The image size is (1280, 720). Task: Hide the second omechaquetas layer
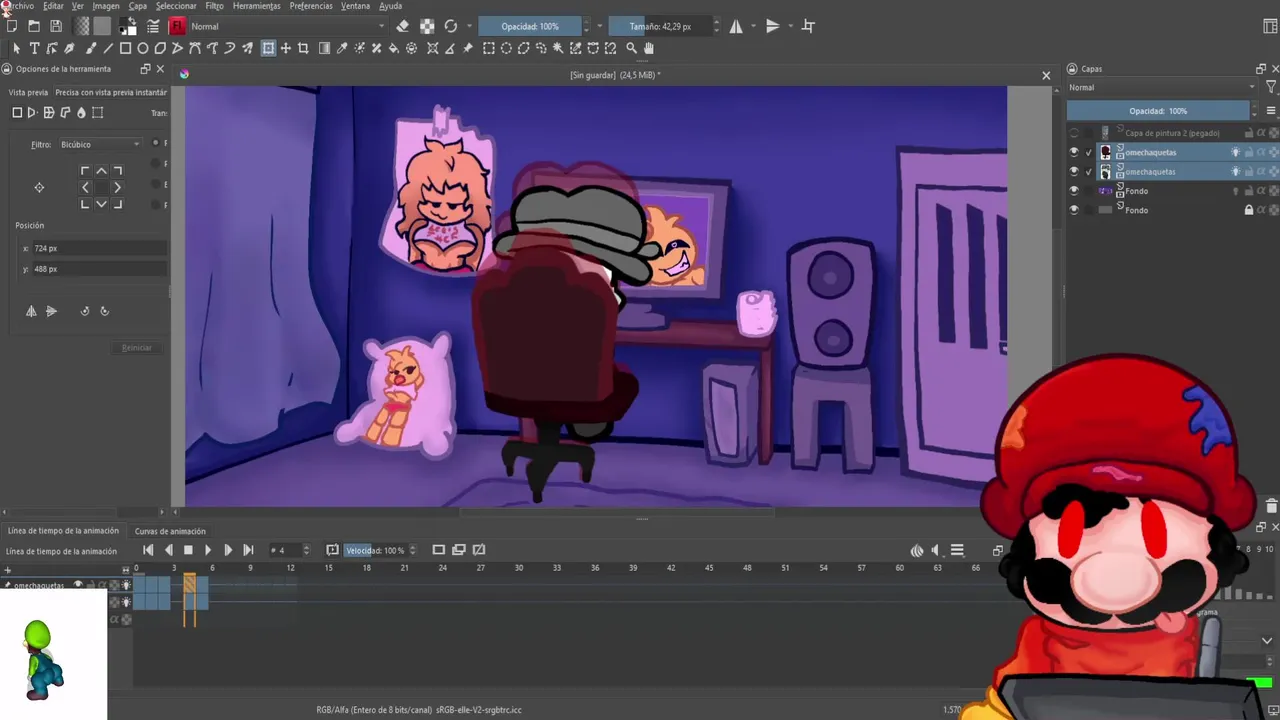tap(1074, 171)
